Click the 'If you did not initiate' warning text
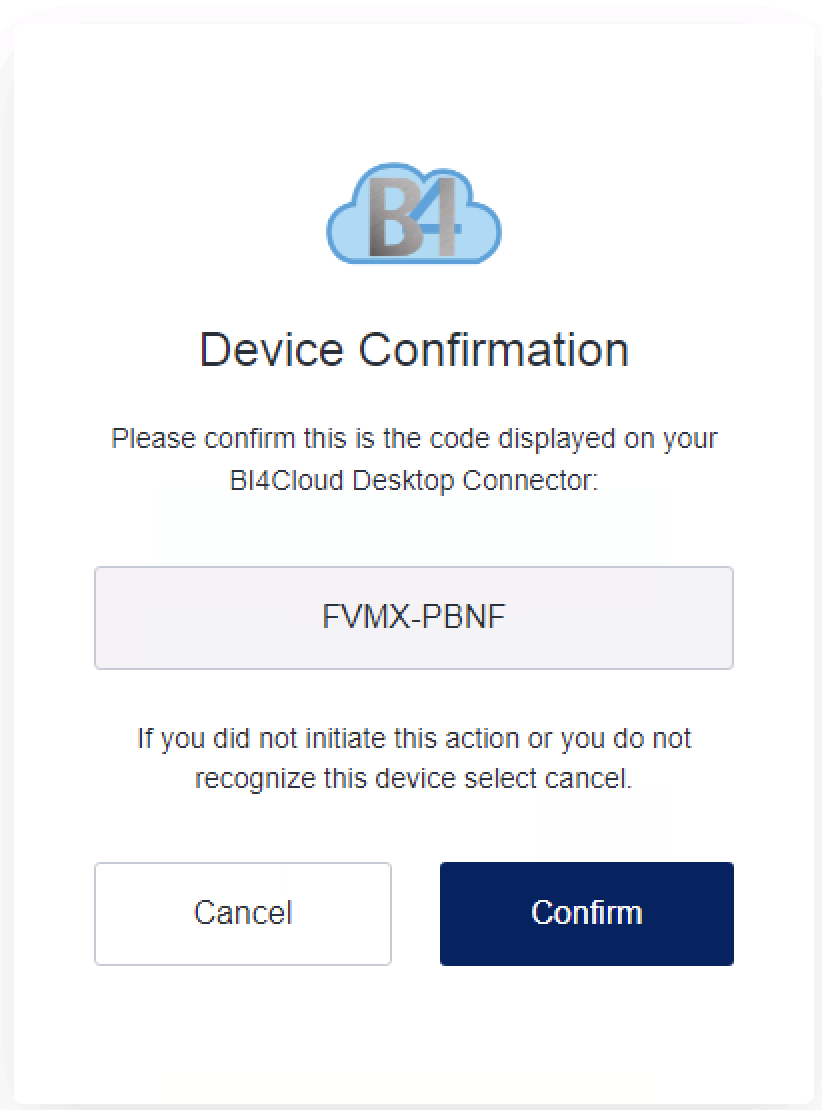The image size is (822, 1110). 414,738
